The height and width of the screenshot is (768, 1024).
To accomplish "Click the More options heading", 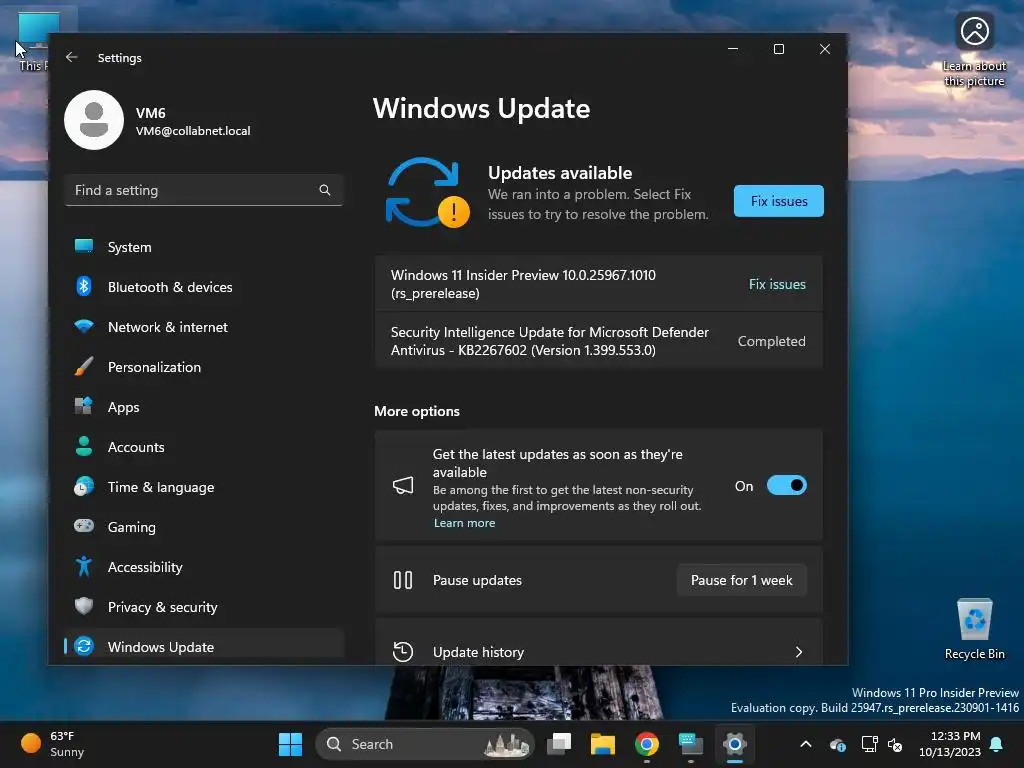I will pos(417,411).
